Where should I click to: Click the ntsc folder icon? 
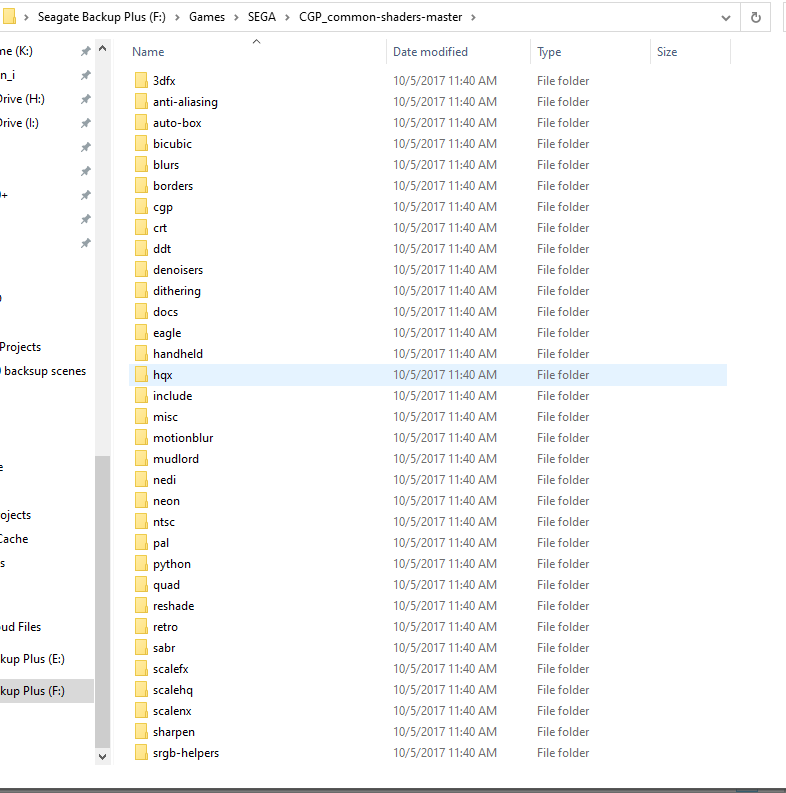[x=141, y=521]
